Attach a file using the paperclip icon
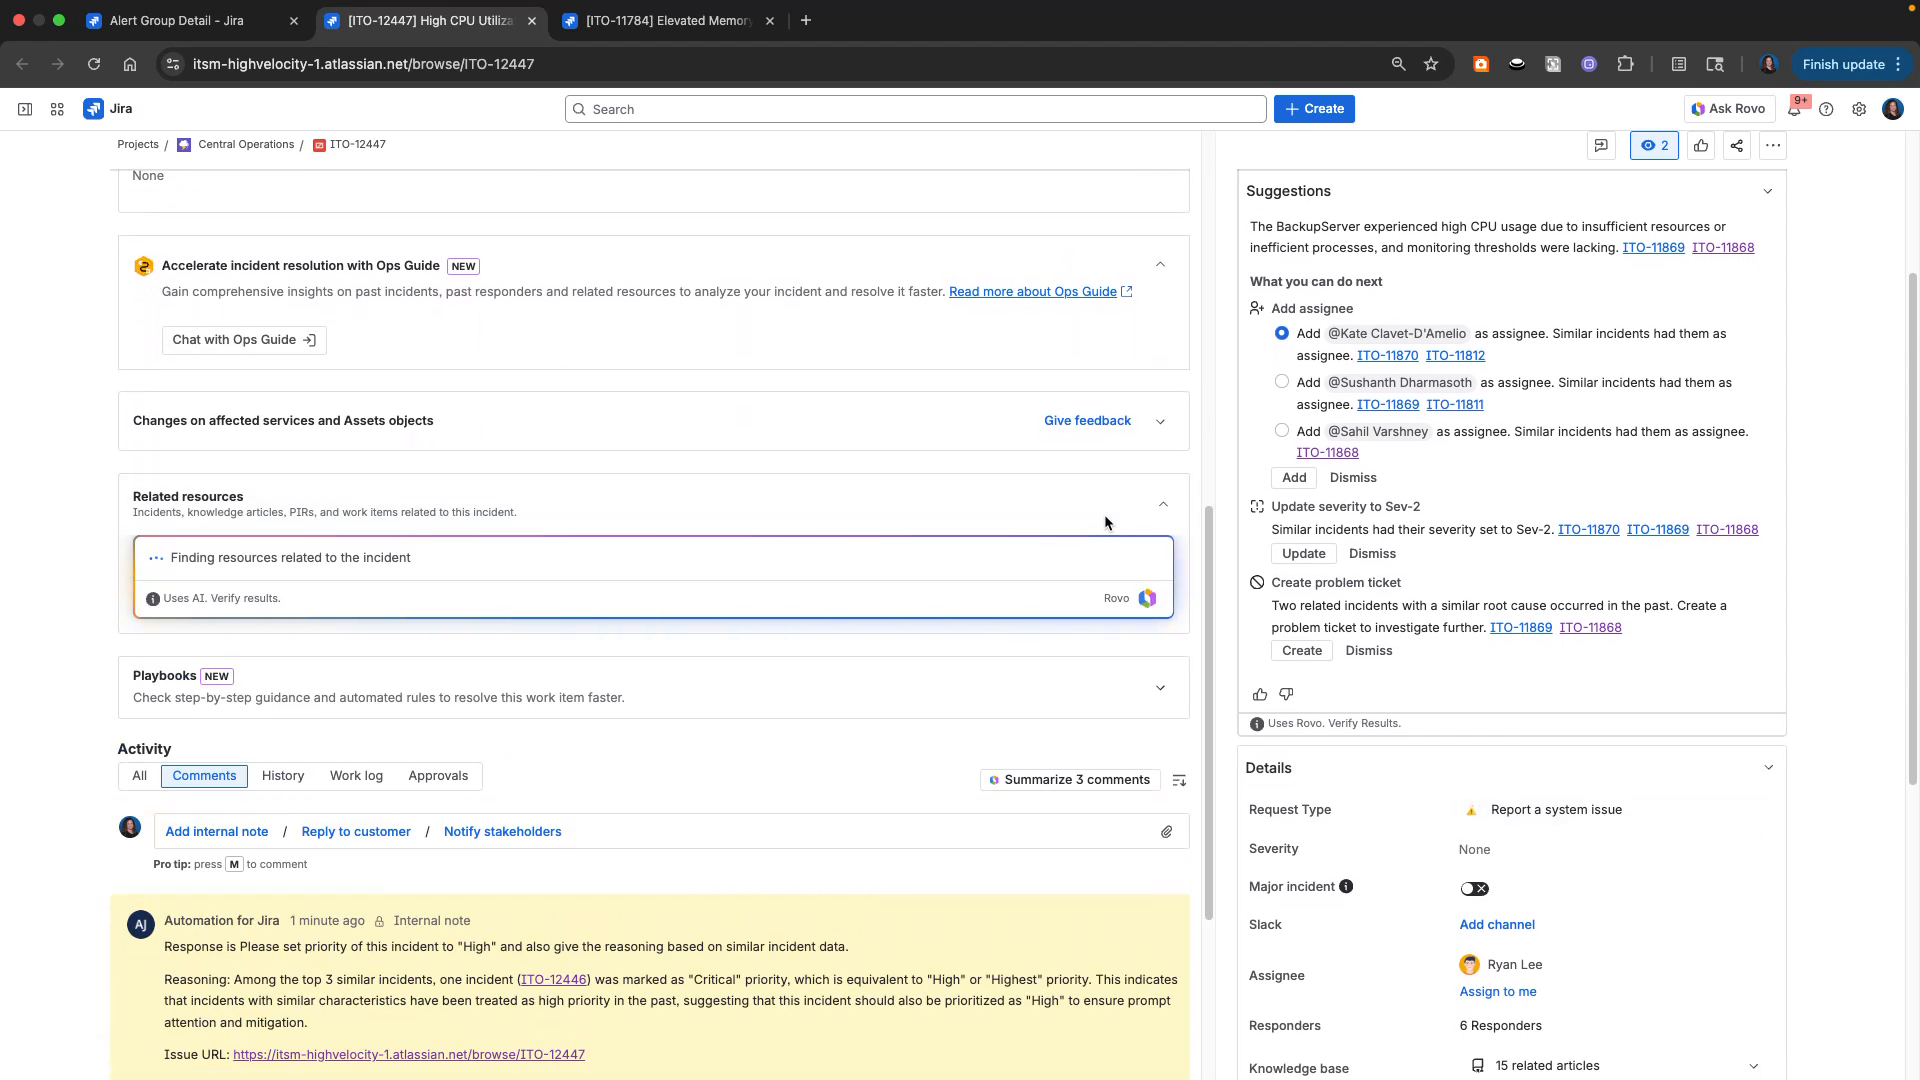This screenshot has width=1920, height=1080. (x=1166, y=831)
